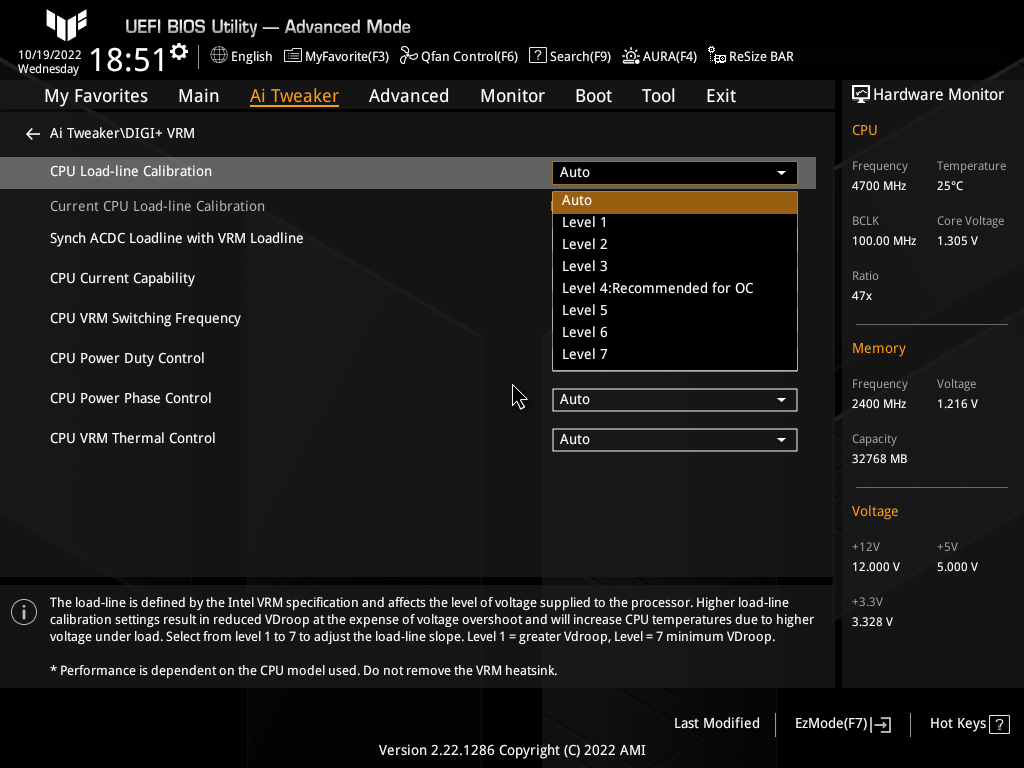
Task: Click the Hardware Monitor panel icon
Action: 861,93
